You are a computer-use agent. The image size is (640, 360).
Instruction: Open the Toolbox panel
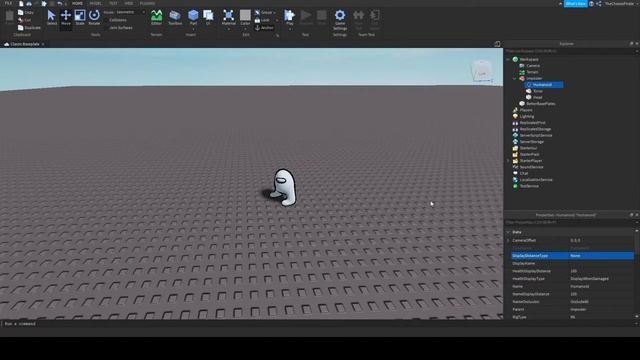[175, 18]
